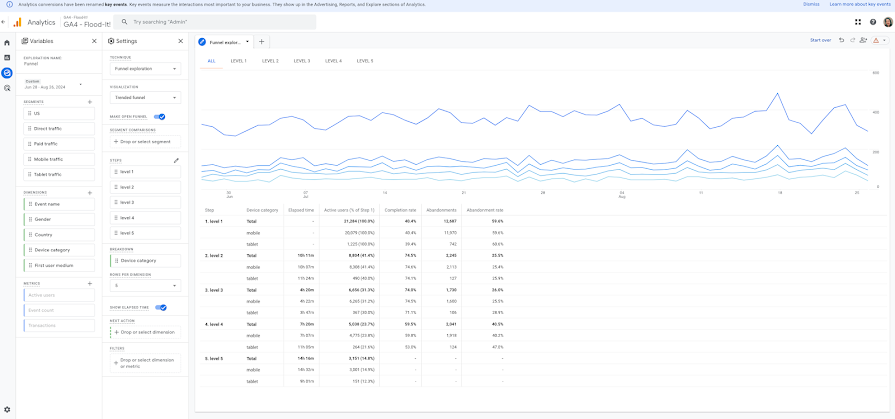Toggle the Make Open Funnel switch
895x419 pixels.
coord(160,116)
